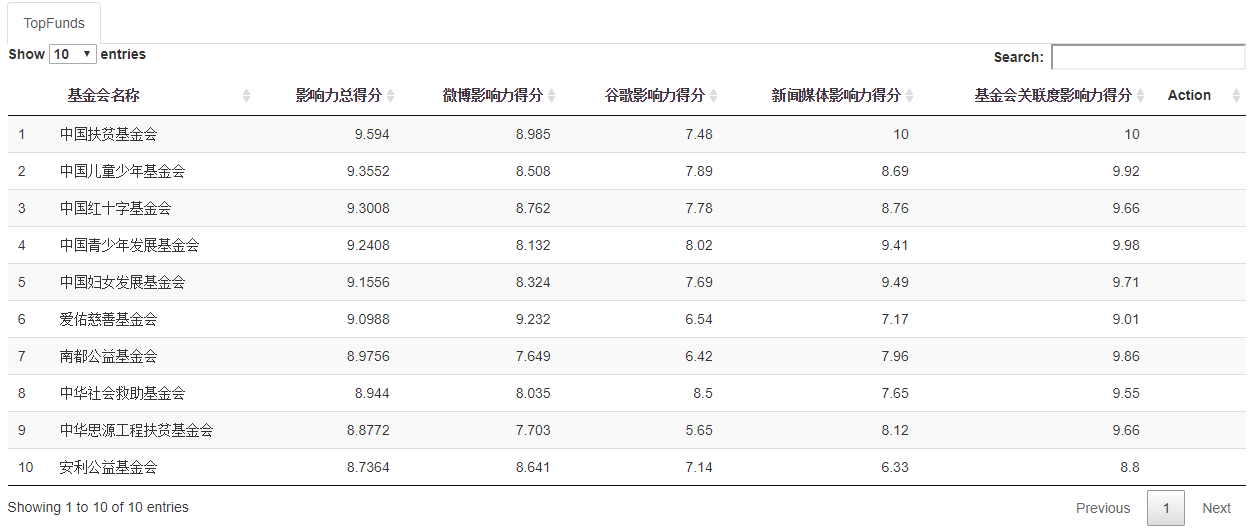This screenshot has width=1251, height=530.
Task: Click the 基金会名称 column header text
Action: 103,95
